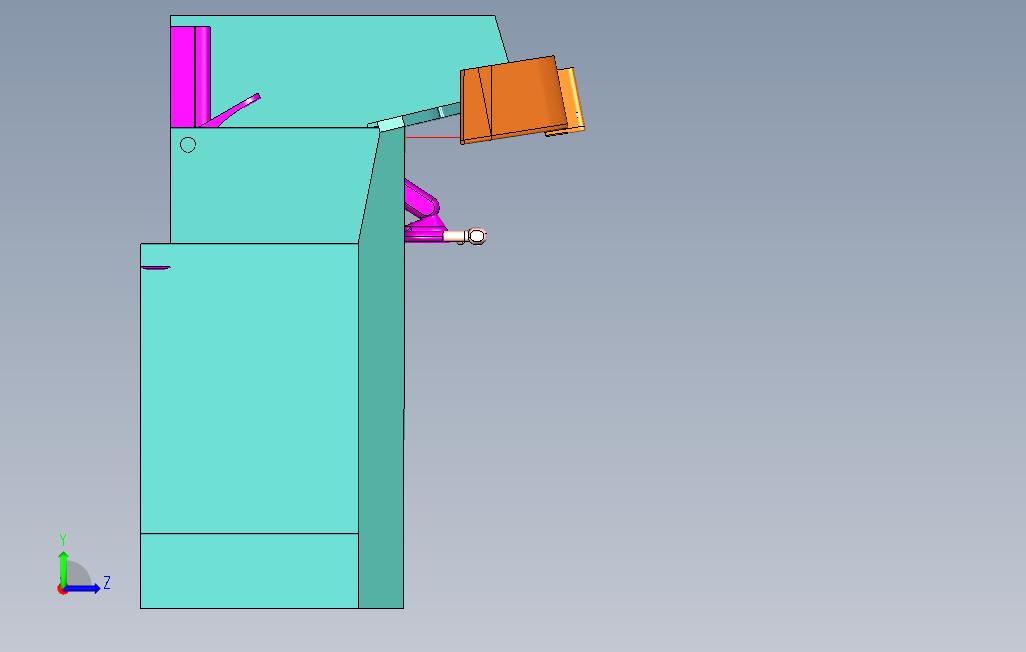This screenshot has height=652, width=1026.
Task: Select the large cyan lower cabinet front face
Action: 249,388
